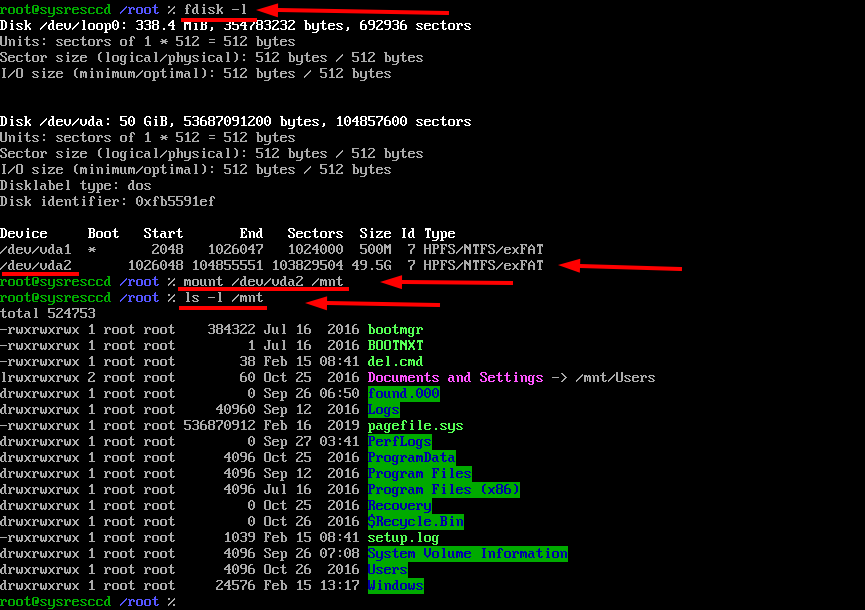
Task: Click the $Recycle.Bin directory name
Action: 415,521
